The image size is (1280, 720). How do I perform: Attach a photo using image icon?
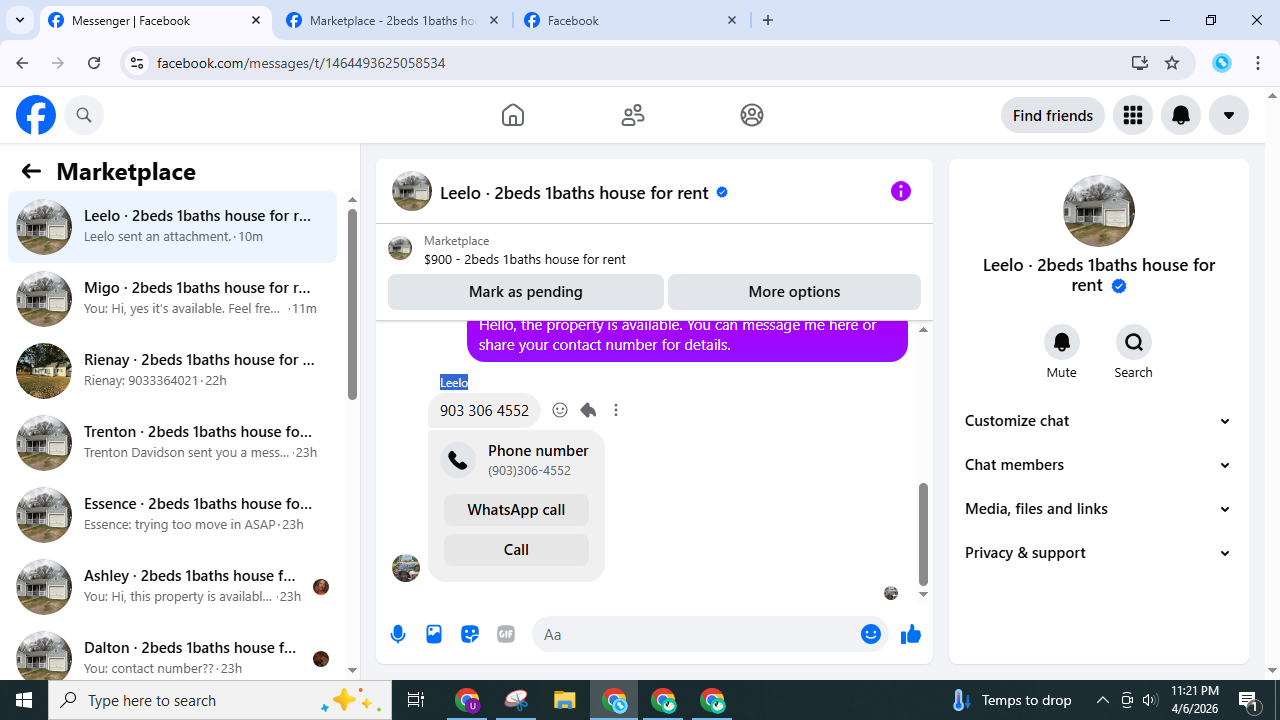point(434,634)
